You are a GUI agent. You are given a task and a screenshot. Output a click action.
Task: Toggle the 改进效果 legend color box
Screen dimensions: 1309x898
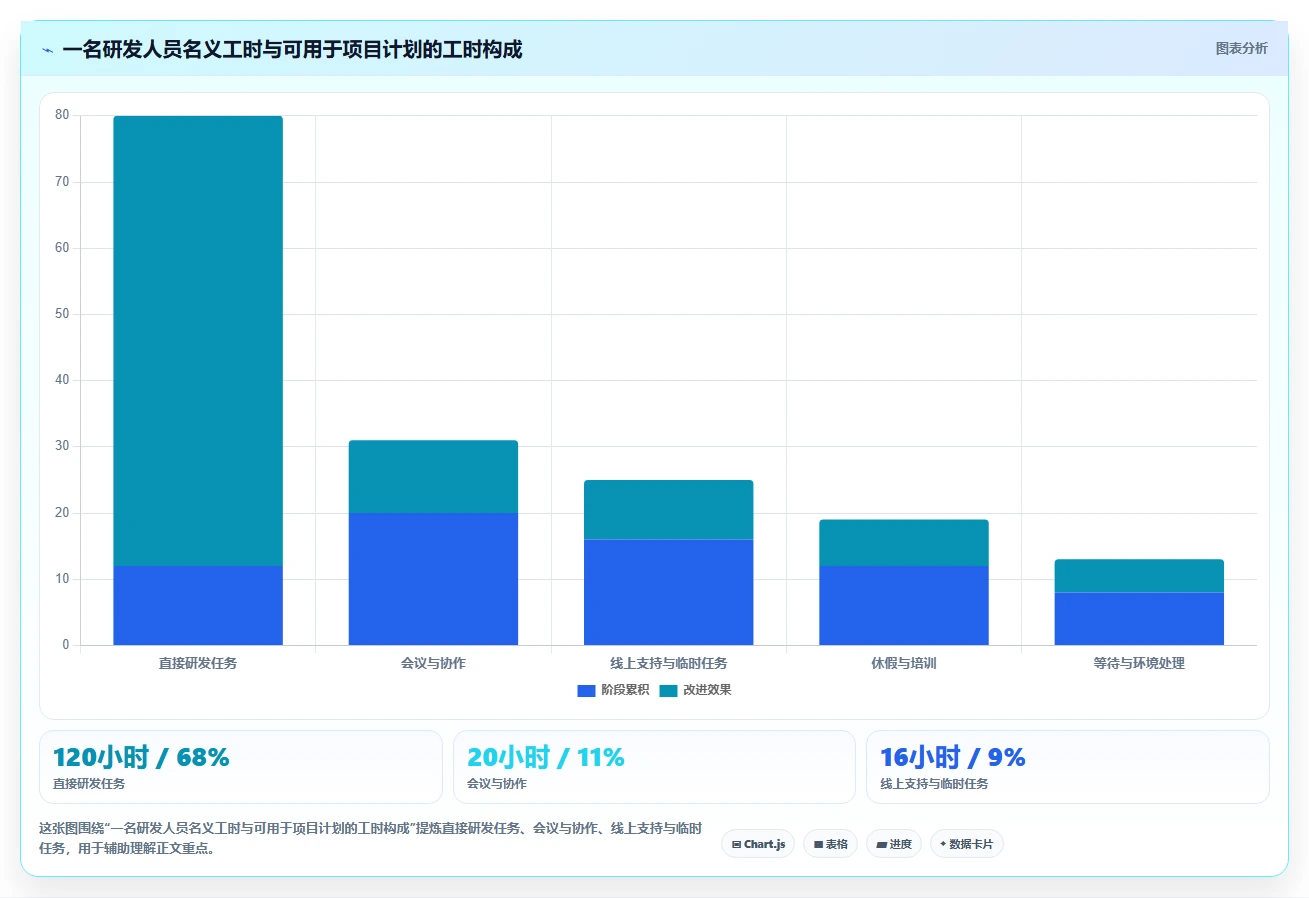click(x=668, y=690)
